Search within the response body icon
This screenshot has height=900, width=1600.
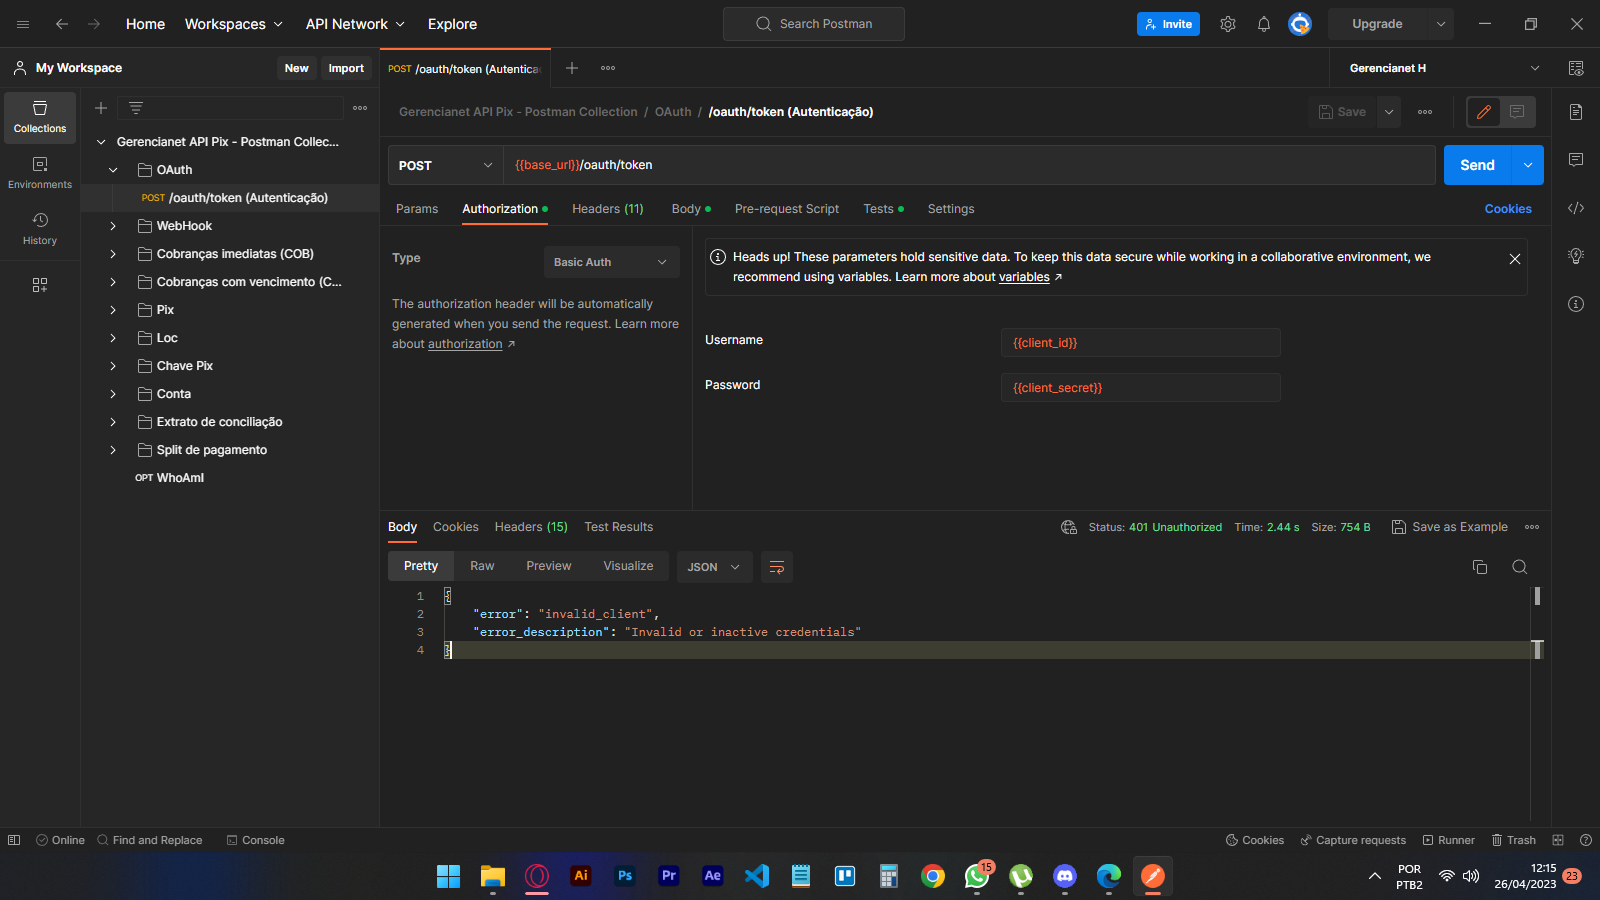click(x=1519, y=567)
